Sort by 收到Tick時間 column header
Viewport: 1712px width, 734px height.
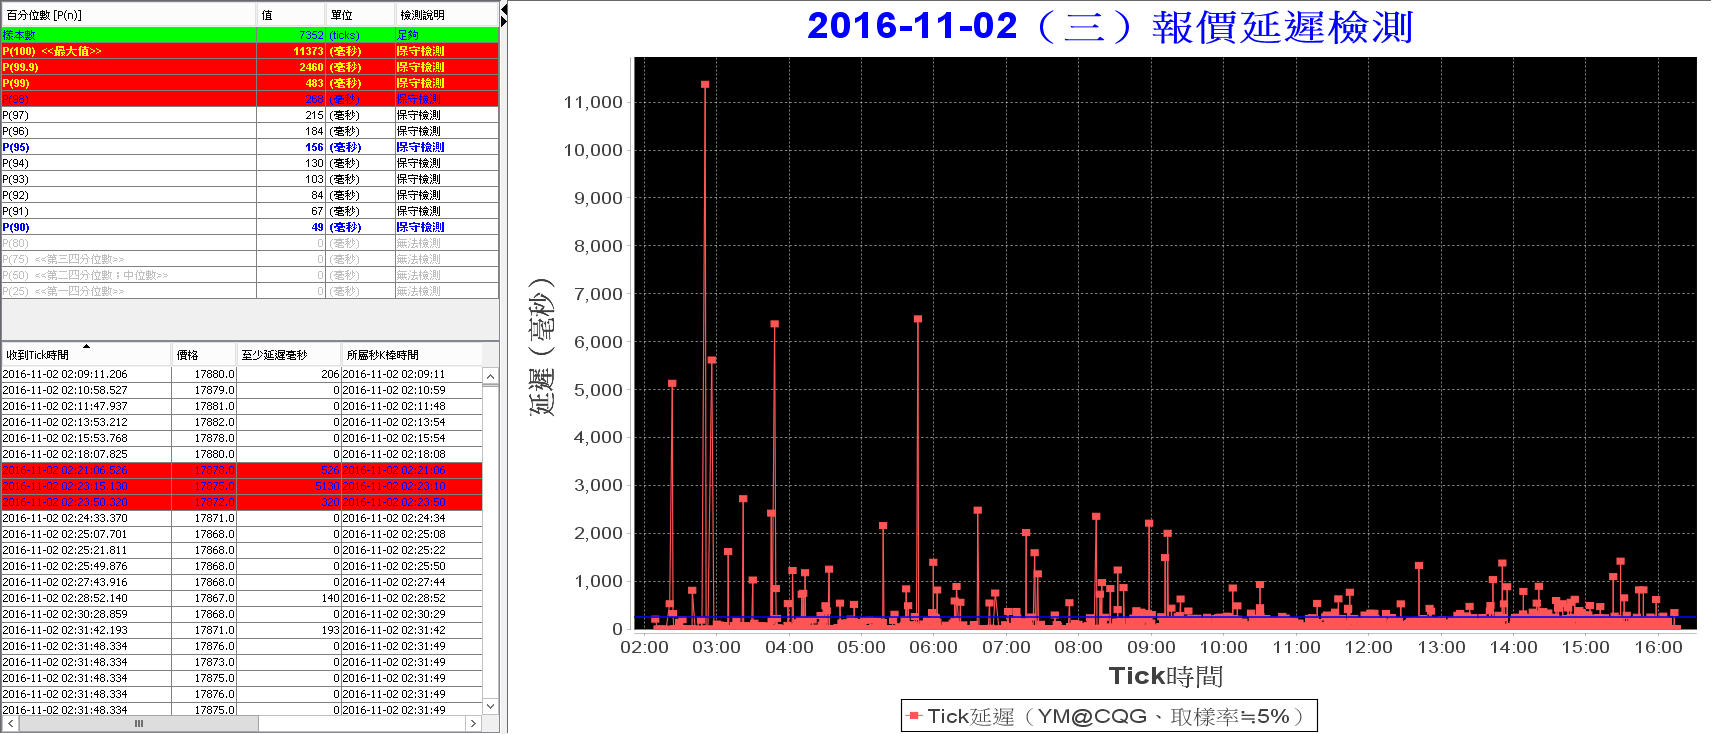coord(86,355)
